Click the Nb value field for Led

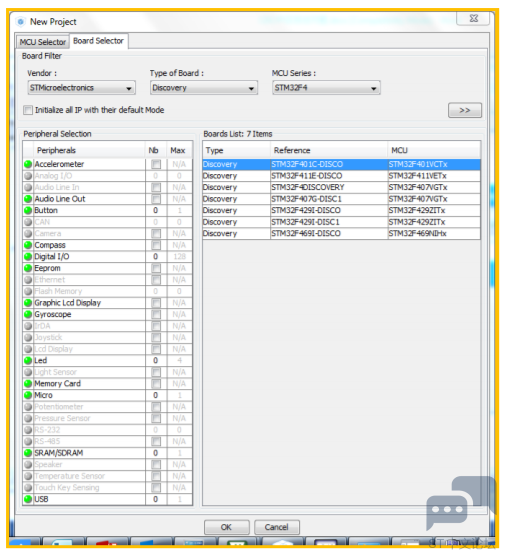pyautogui.click(x=156, y=361)
